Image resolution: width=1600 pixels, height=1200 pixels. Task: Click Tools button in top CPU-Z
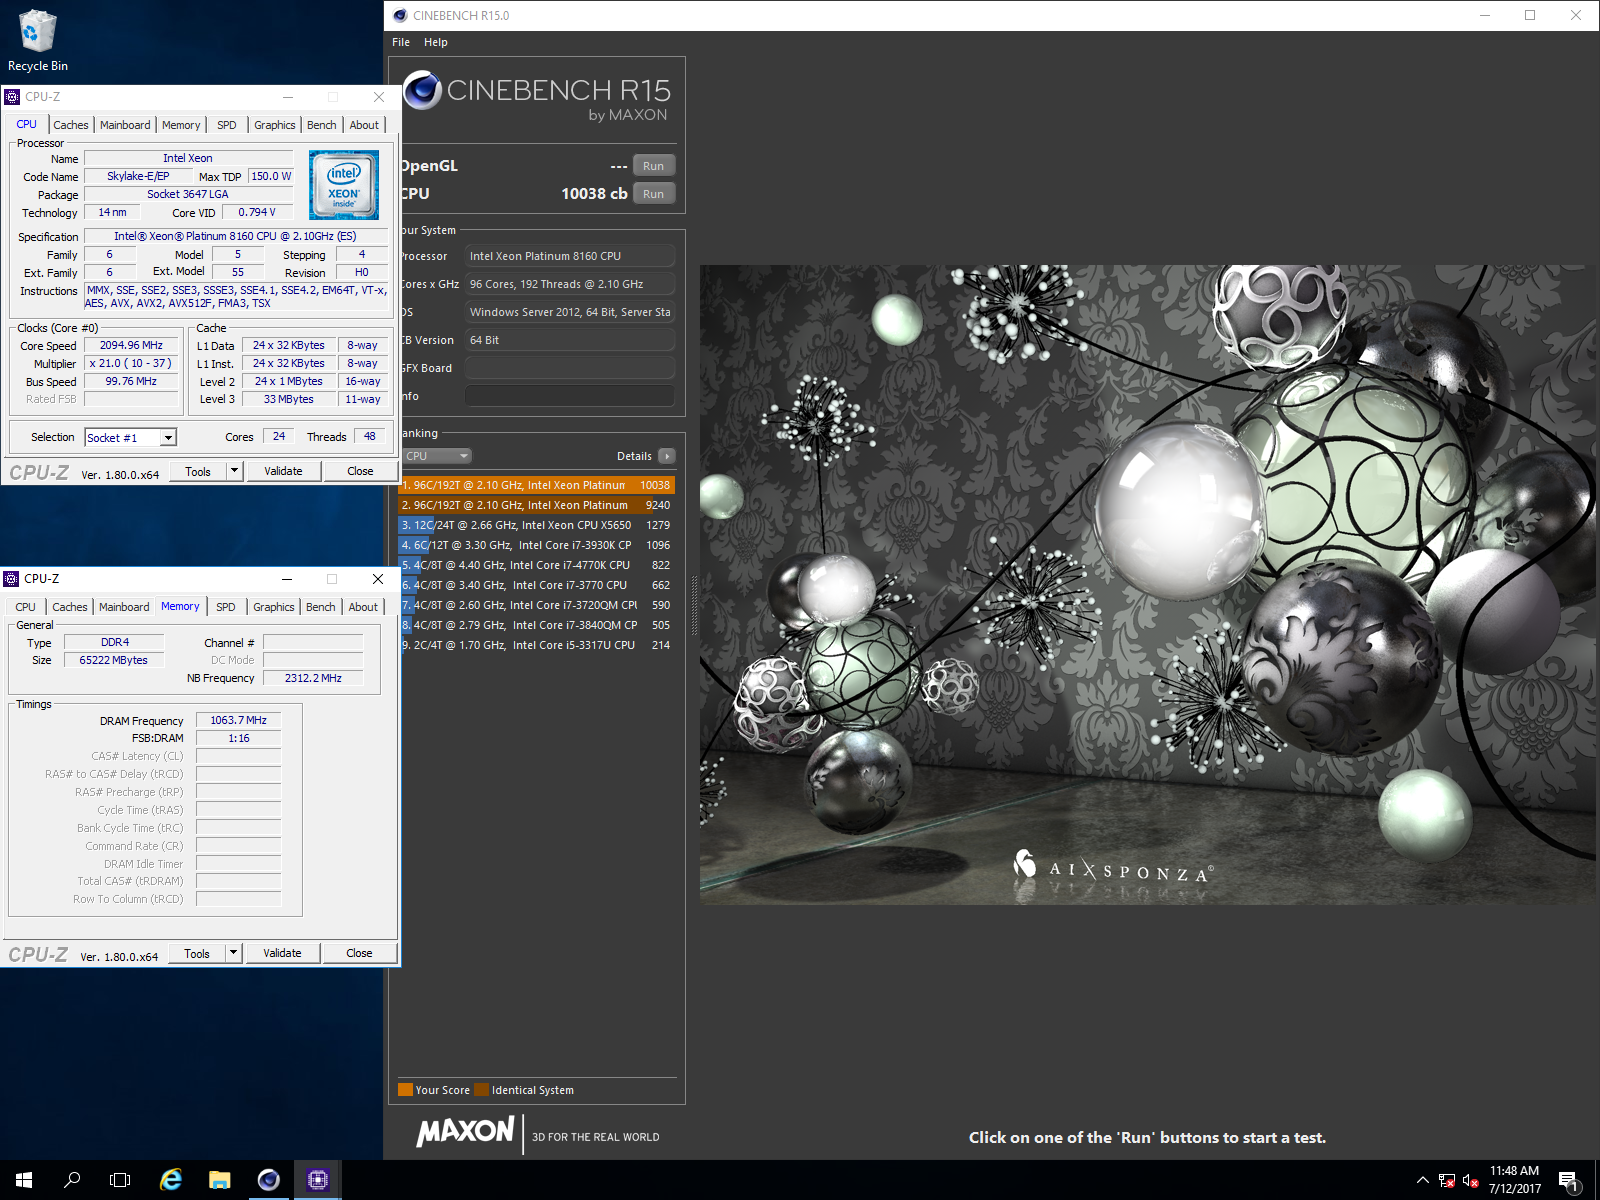(x=198, y=471)
